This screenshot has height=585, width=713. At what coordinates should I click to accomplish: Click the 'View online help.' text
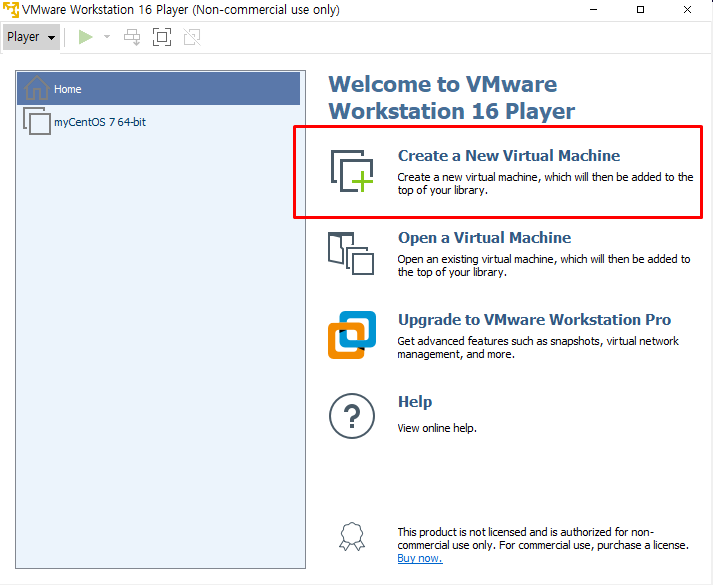[437, 428]
